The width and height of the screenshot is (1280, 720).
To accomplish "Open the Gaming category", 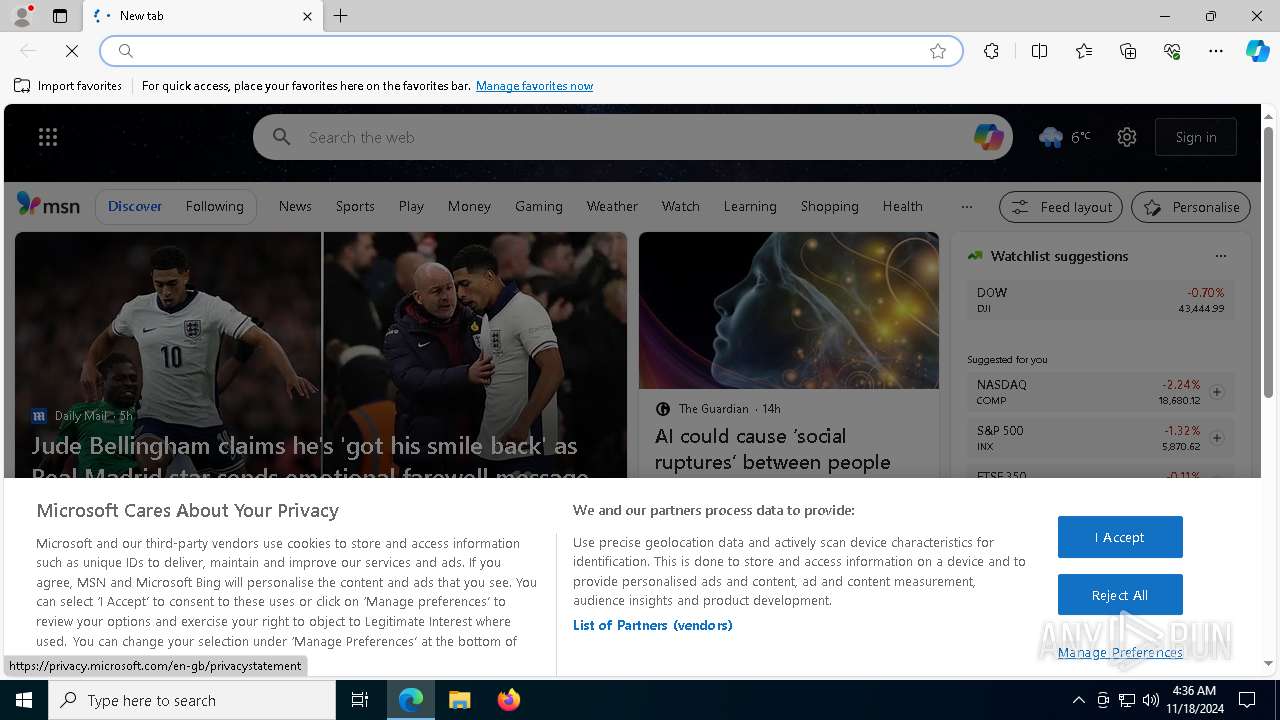I will click(x=539, y=206).
